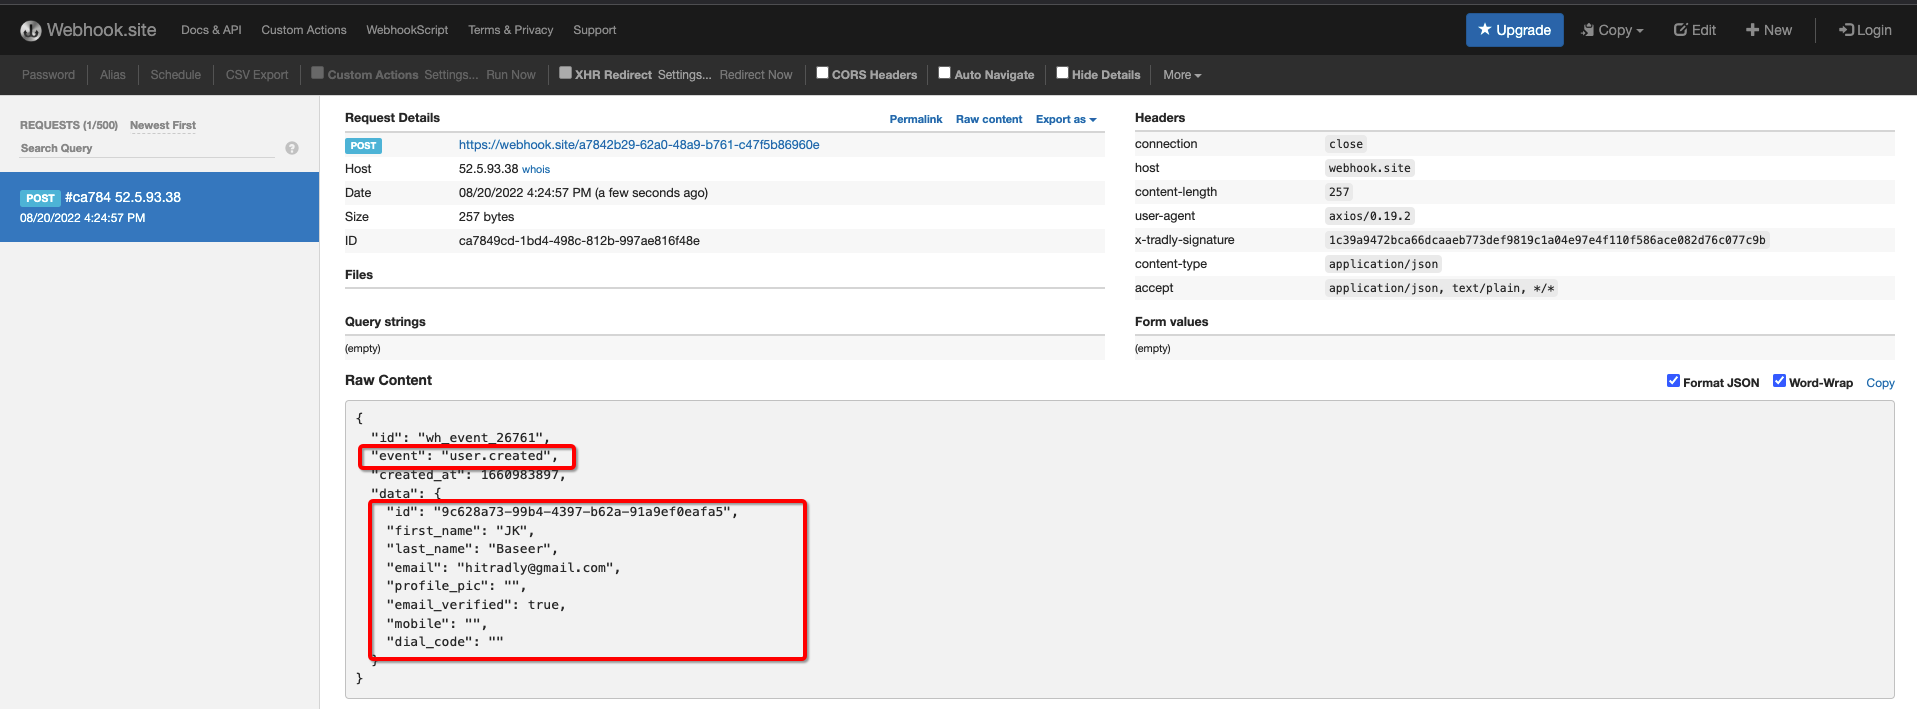Click the Search Query input field
Viewport: 1917px width, 709px height.
(146, 148)
